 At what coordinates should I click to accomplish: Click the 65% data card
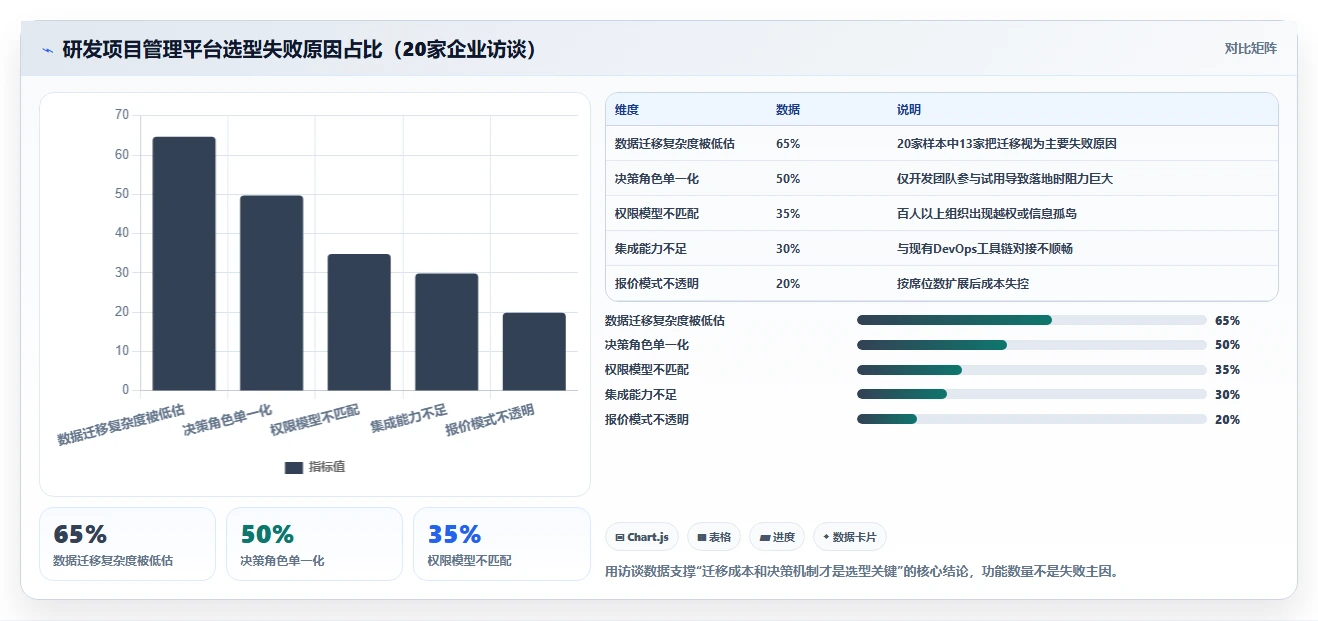coord(127,544)
